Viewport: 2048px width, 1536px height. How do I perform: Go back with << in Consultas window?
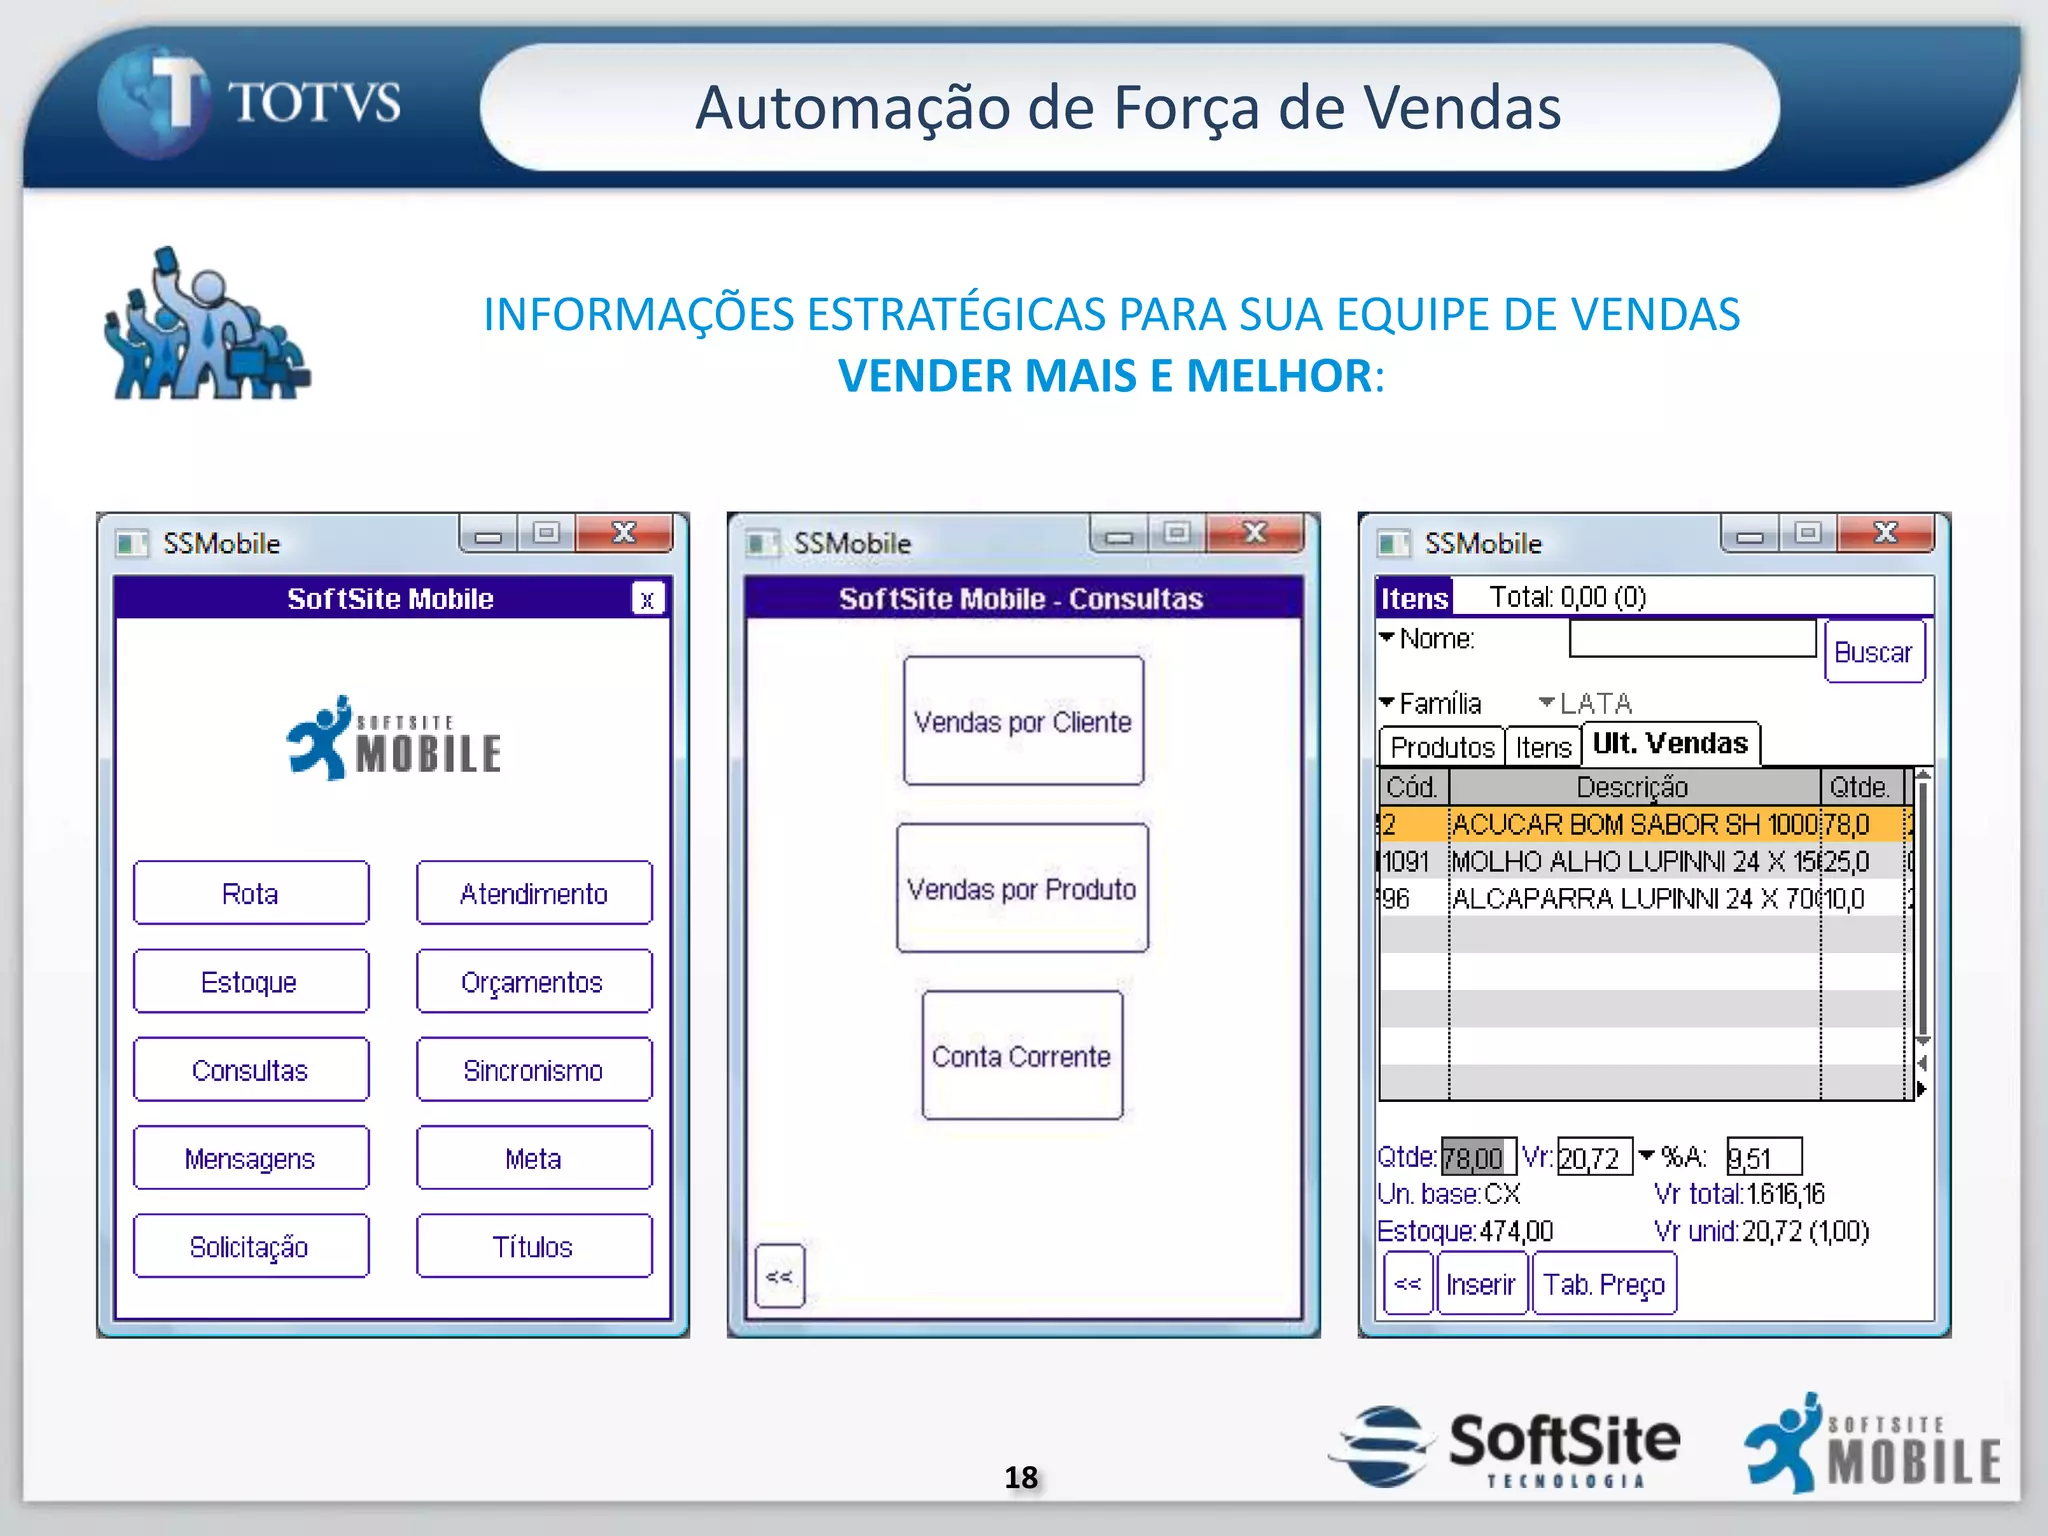tap(780, 1276)
